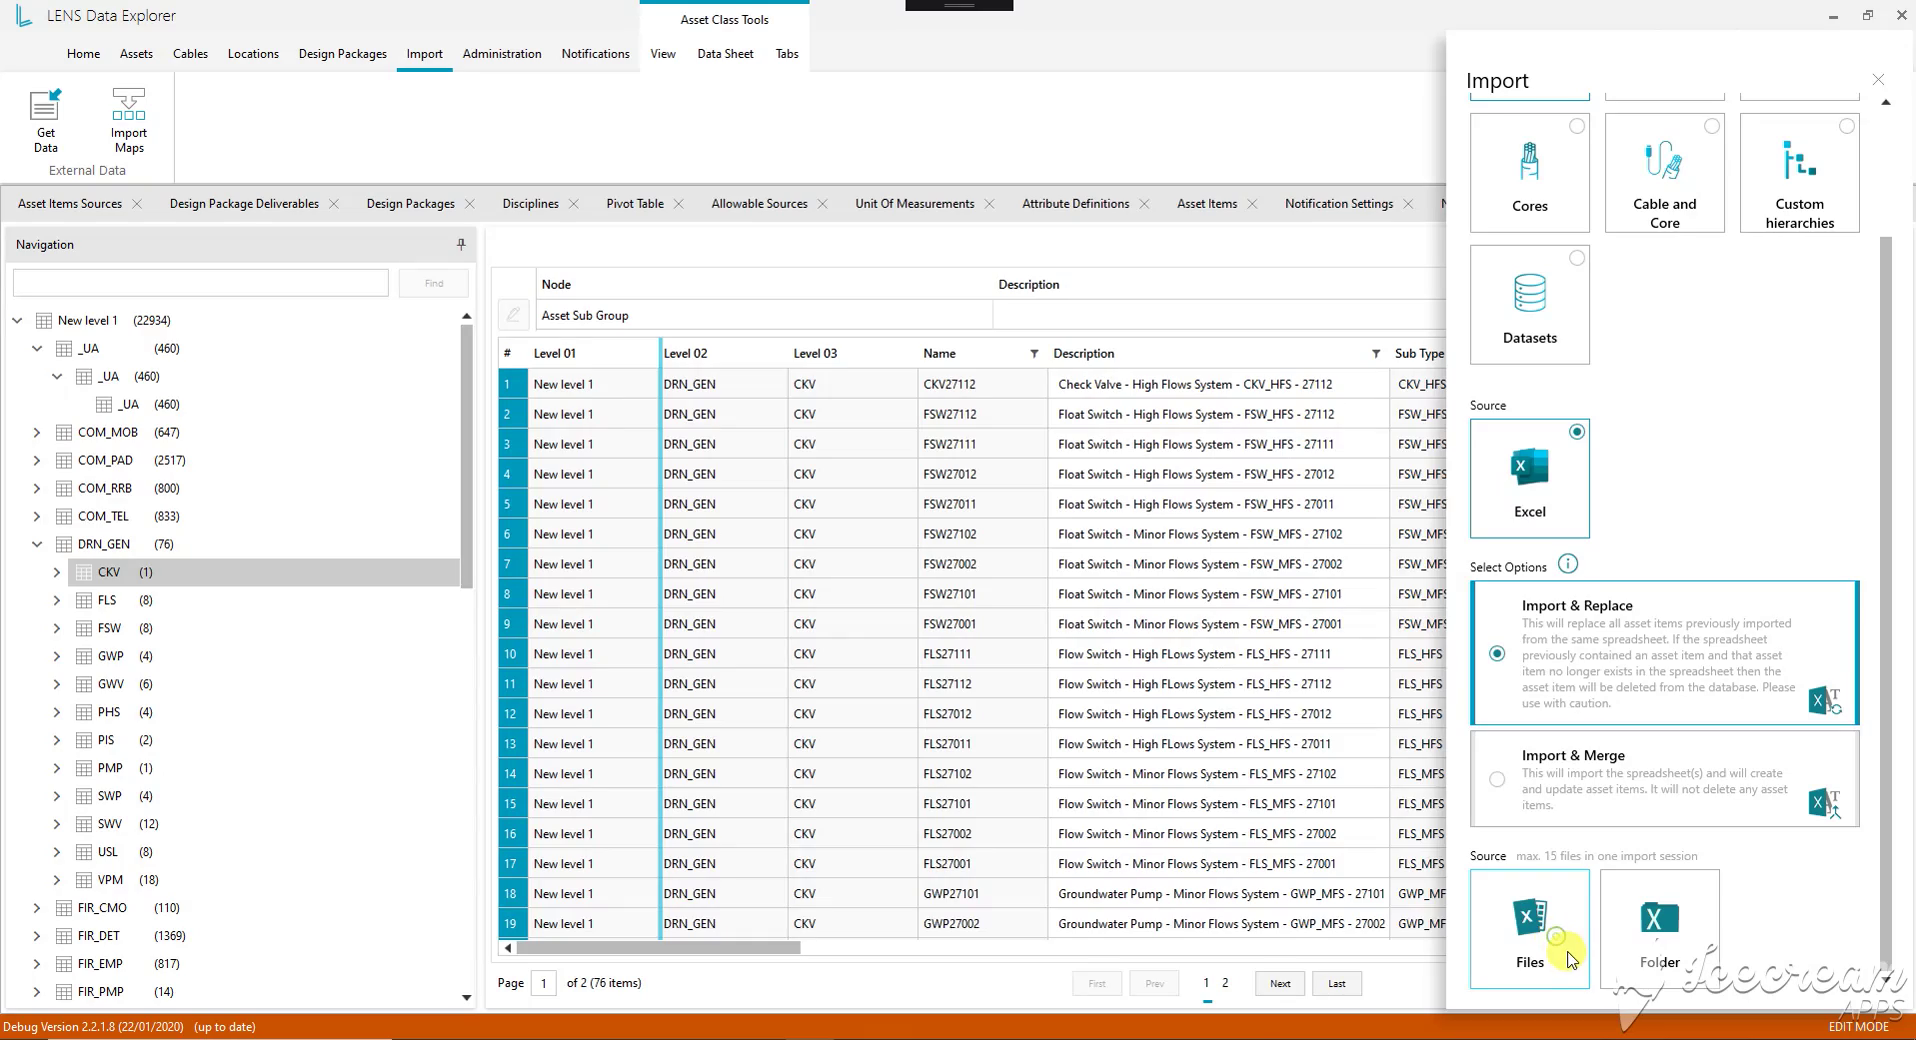Screen dimensions: 1916x1040
Task: Click the Next page button
Action: [1280, 984]
